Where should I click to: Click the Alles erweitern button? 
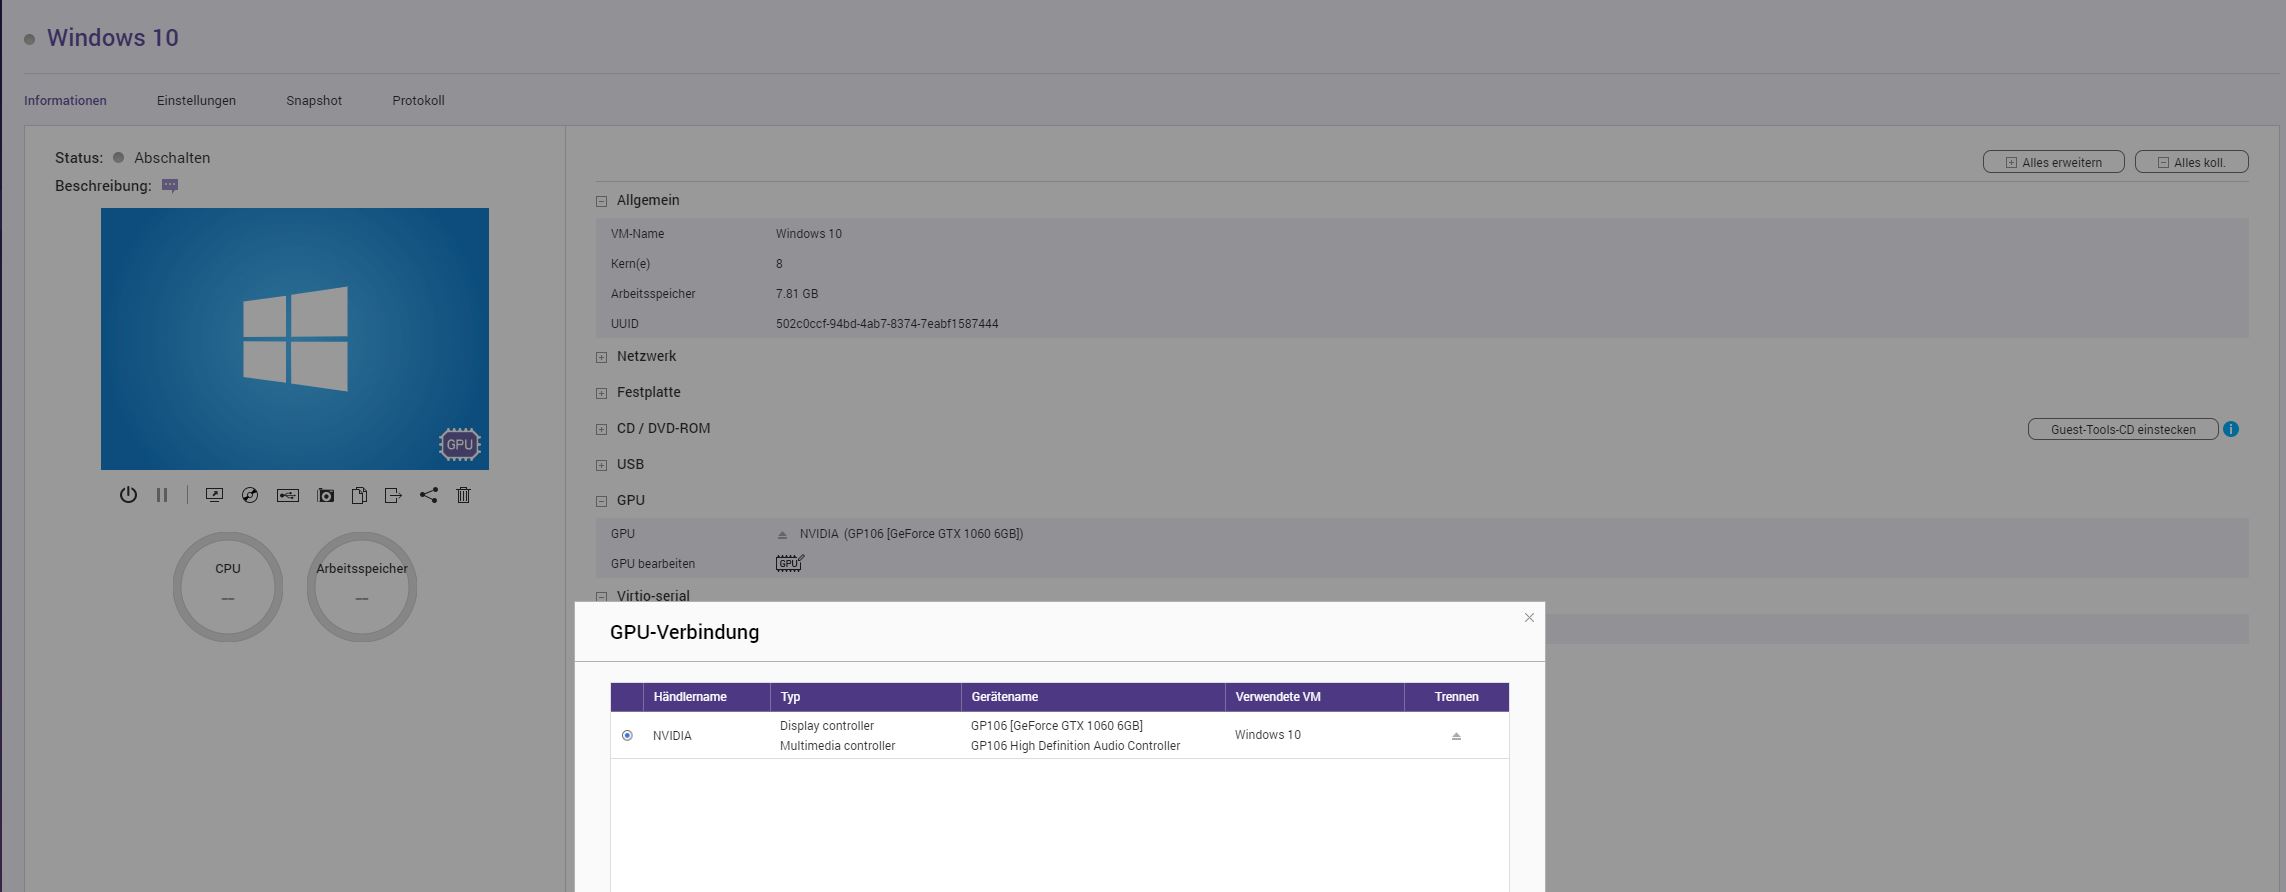(x=2053, y=162)
